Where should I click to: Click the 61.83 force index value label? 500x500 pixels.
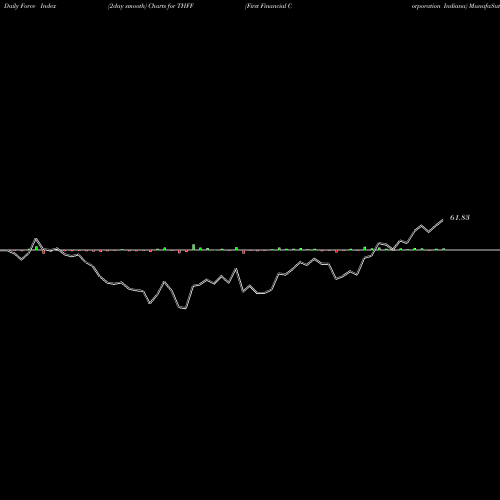tap(460, 218)
